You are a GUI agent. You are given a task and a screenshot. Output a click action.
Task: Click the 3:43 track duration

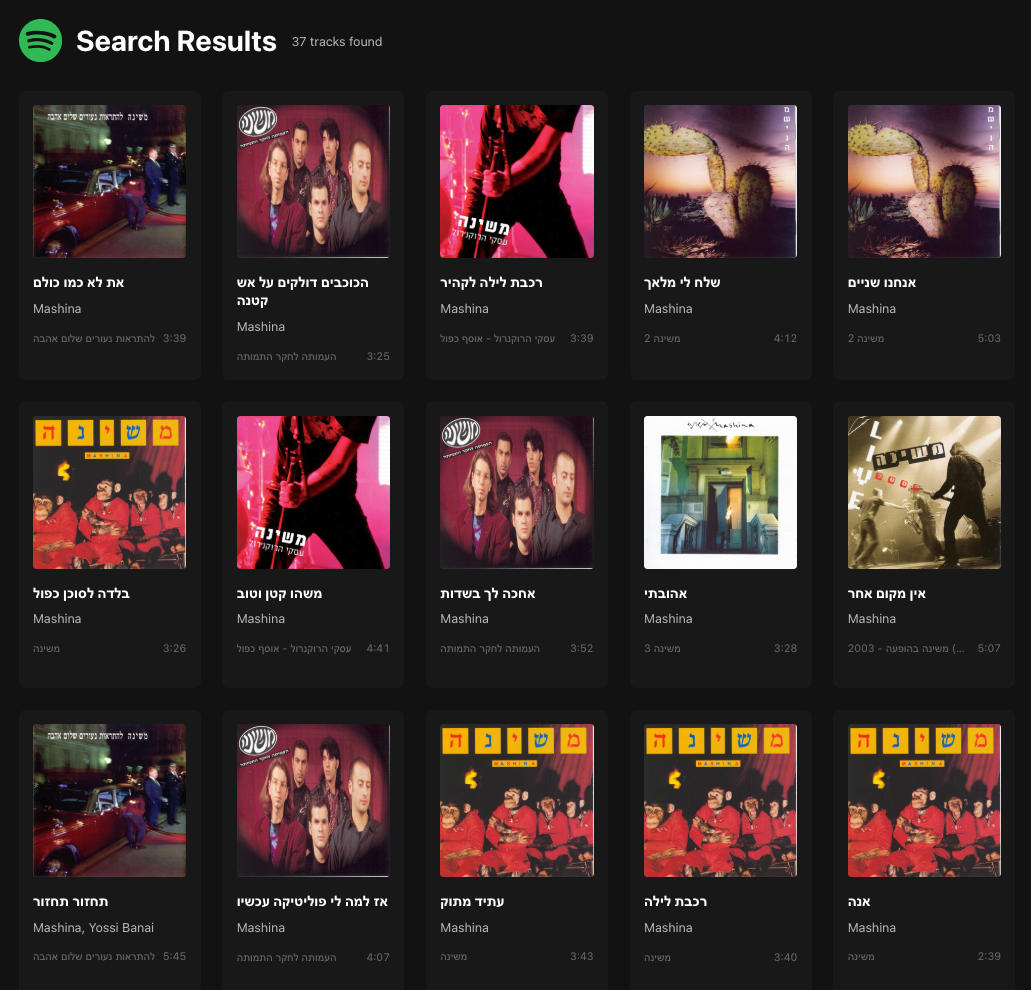click(x=581, y=956)
